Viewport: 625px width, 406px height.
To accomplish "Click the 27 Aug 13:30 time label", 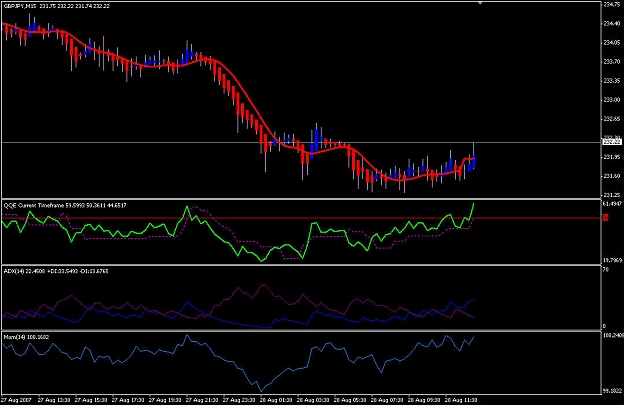I will [x=54, y=400].
